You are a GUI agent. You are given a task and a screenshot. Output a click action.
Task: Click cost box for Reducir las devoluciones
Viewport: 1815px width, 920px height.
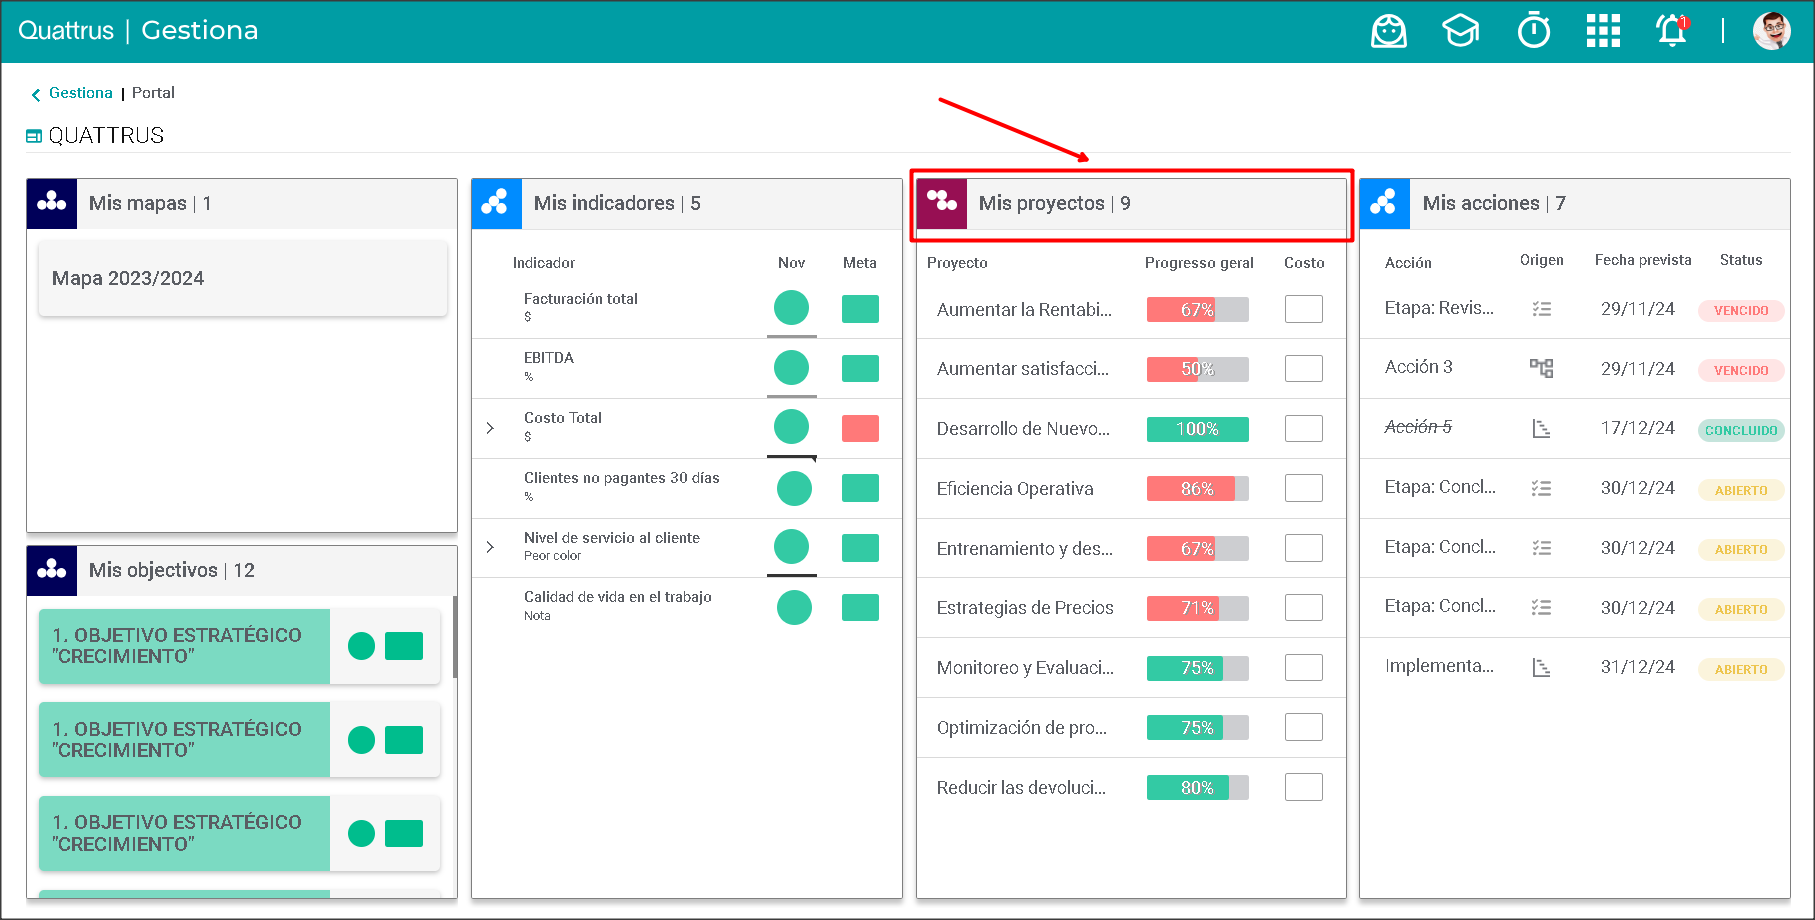click(x=1303, y=787)
